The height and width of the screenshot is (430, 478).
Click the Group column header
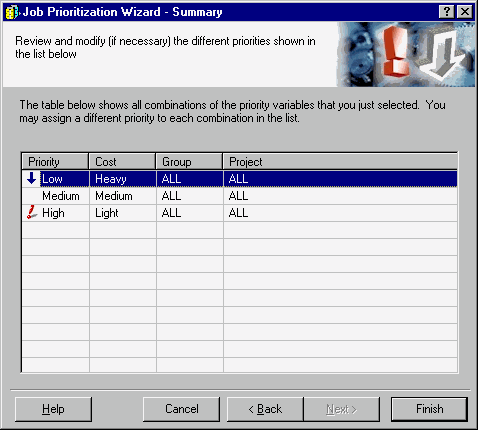click(189, 162)
